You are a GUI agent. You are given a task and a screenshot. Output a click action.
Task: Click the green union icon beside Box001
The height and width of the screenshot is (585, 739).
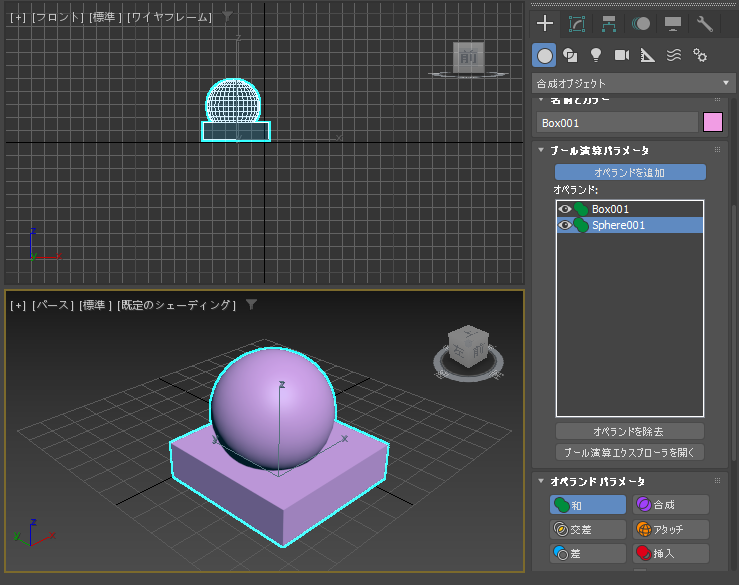[581, 209]
